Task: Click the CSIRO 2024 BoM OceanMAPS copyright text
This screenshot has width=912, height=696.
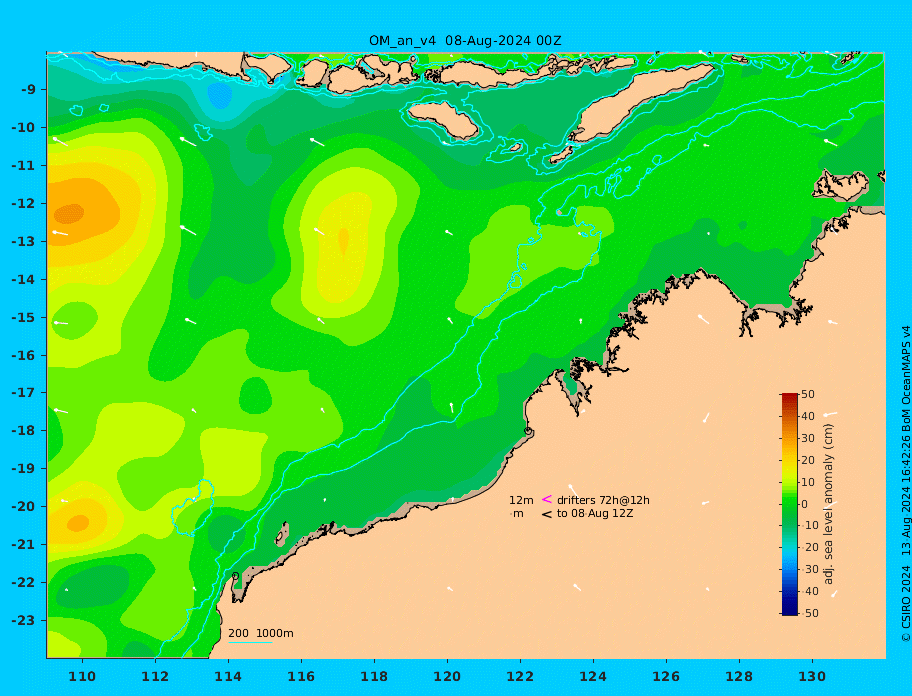Action: (x=905, y=484)
